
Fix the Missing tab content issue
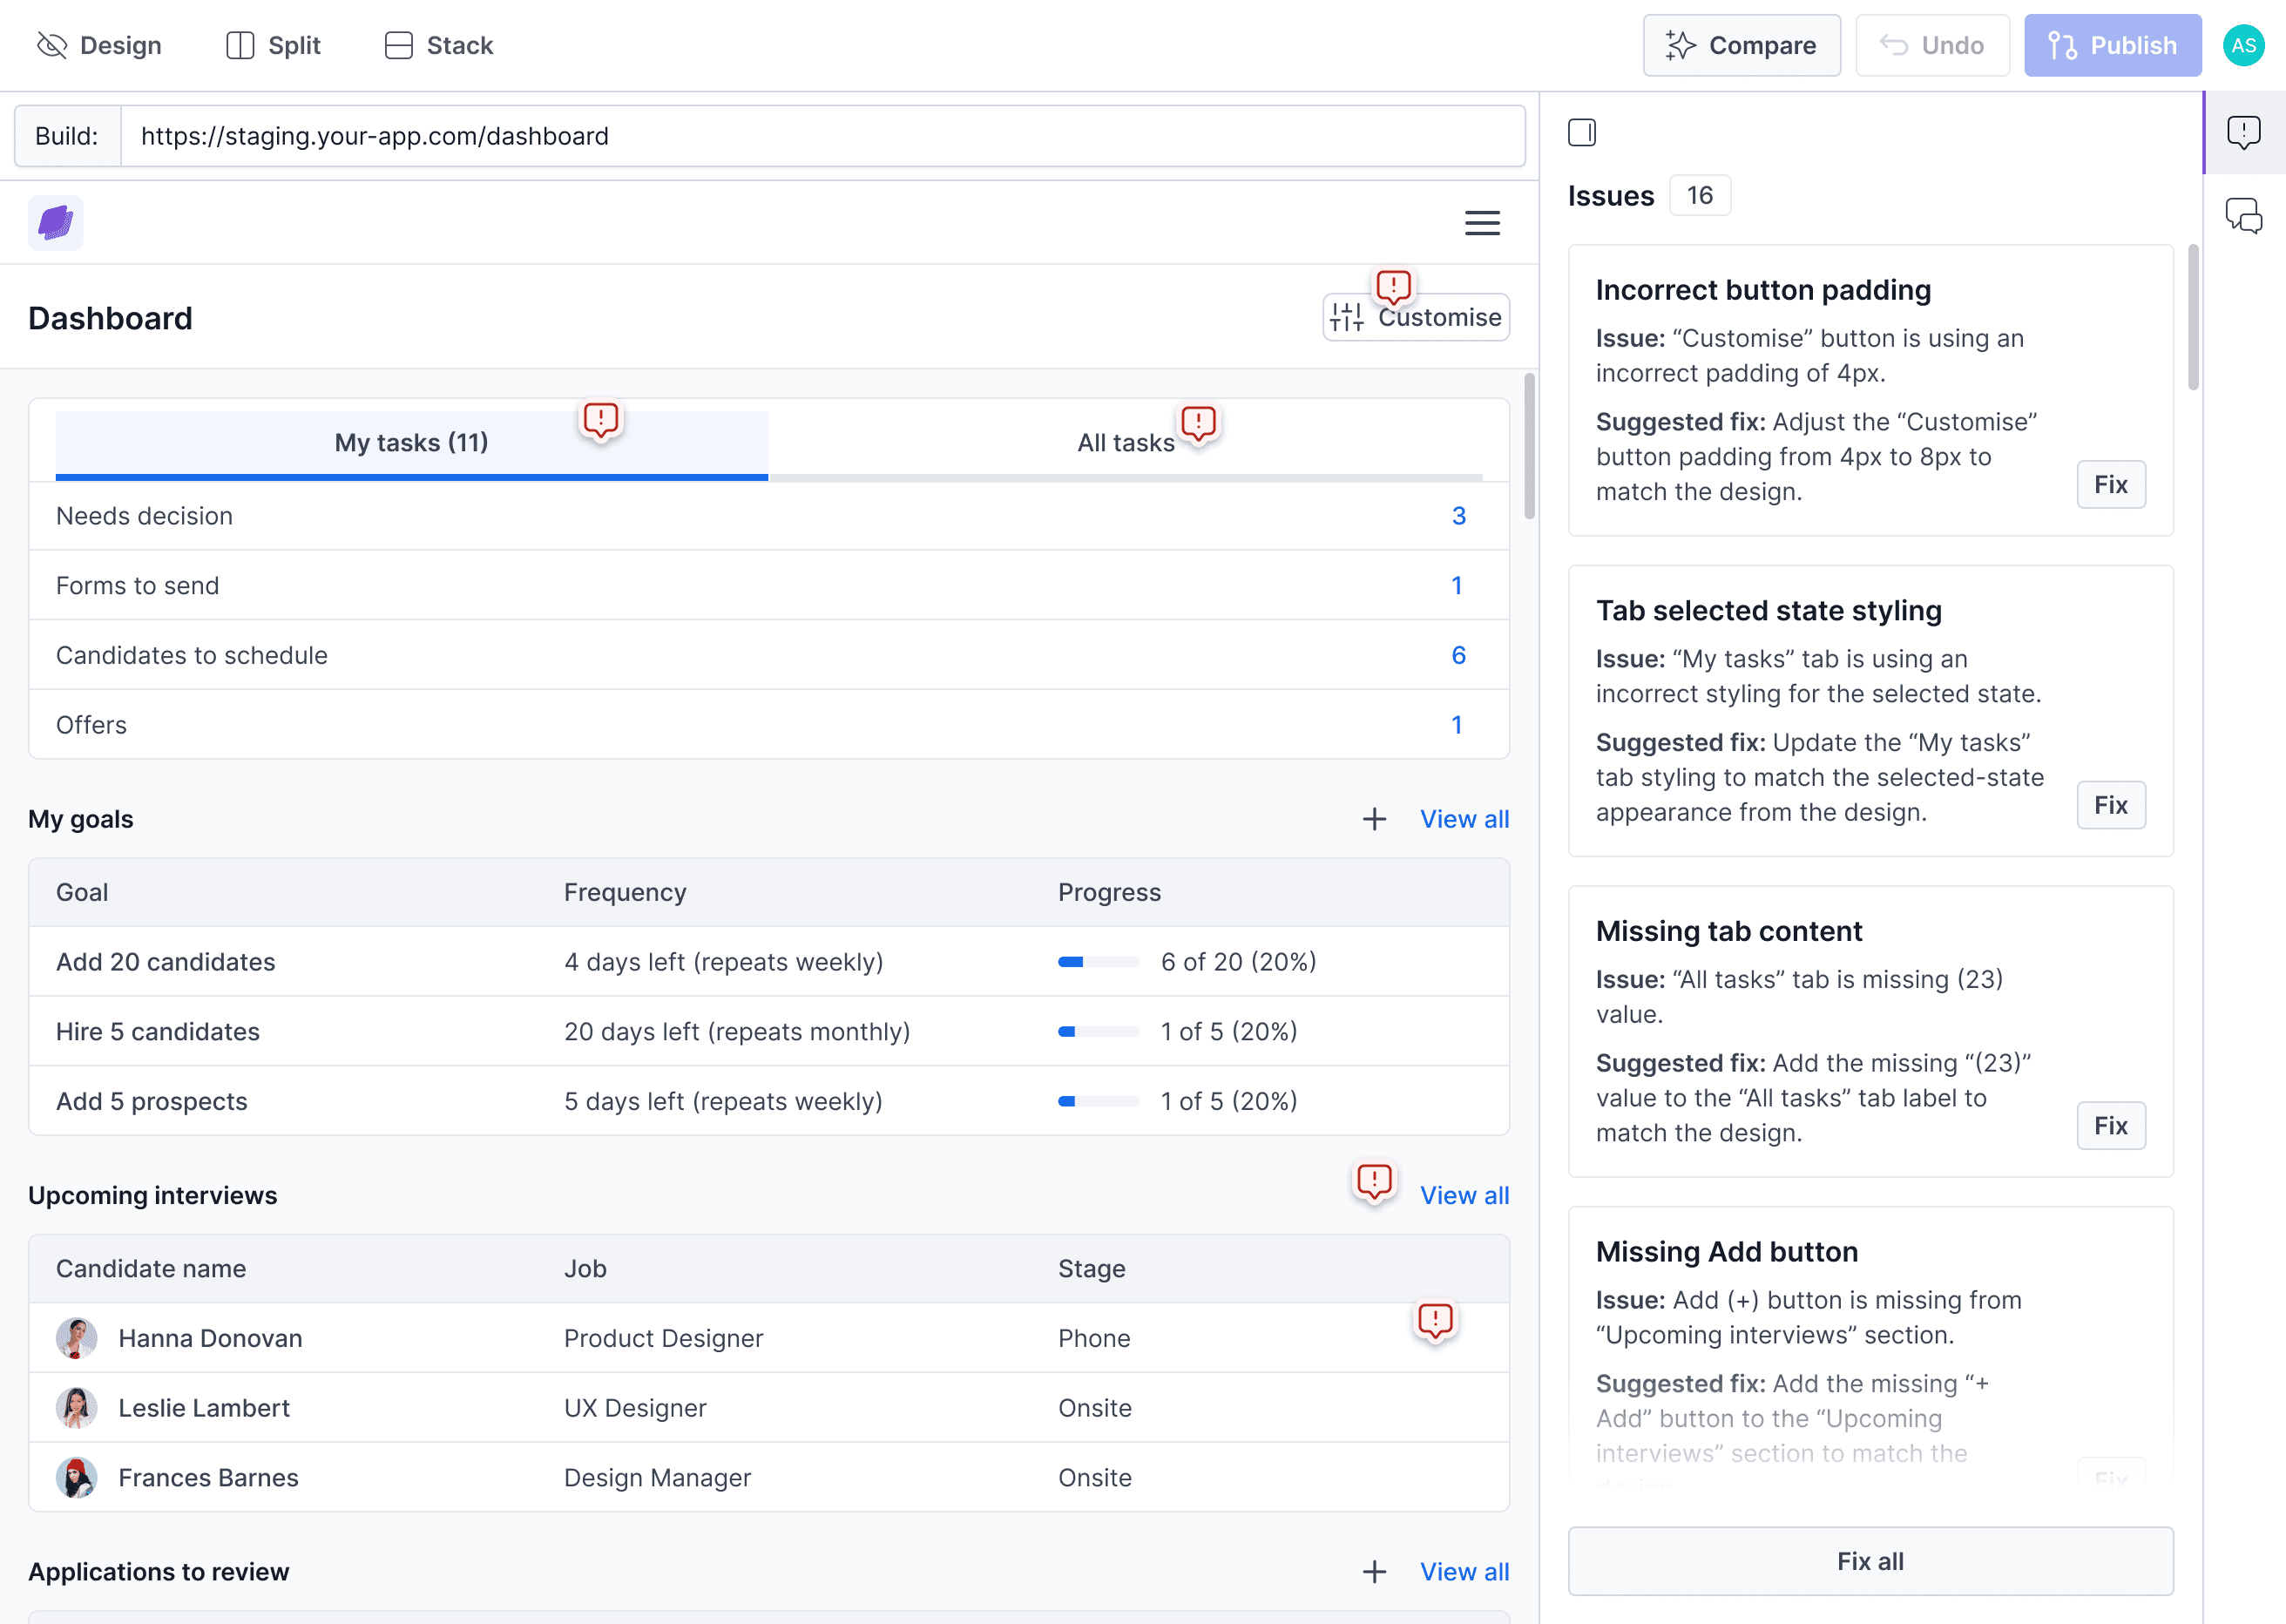pos(2110,1126)
